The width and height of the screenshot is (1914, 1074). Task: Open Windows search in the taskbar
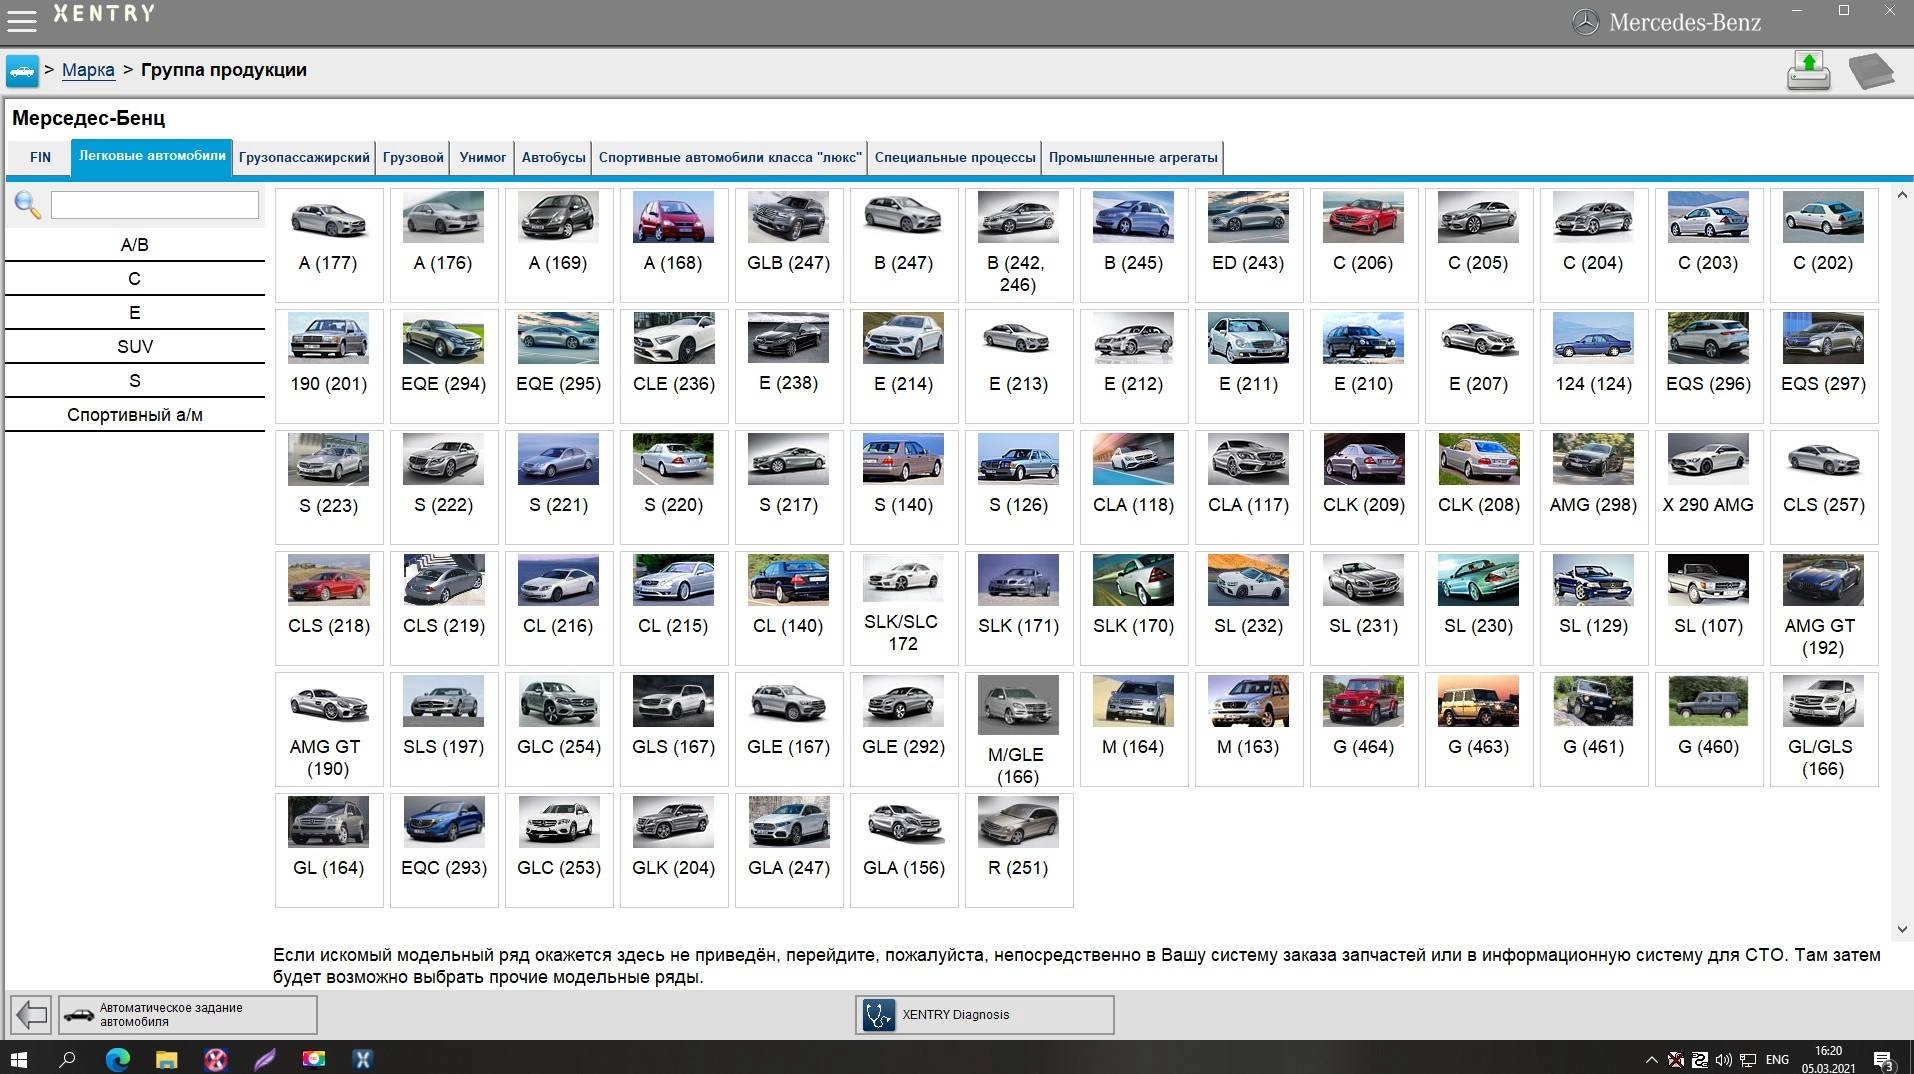[67, 1058]
